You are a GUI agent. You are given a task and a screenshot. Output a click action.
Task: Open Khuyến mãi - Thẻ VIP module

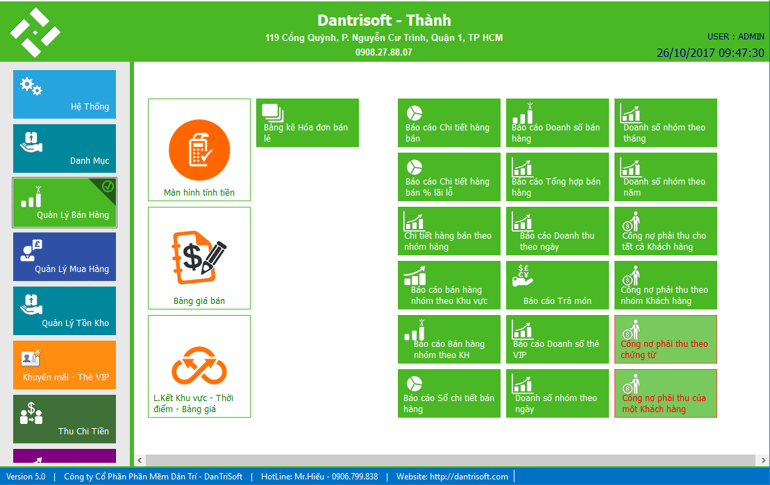point(64,365)
